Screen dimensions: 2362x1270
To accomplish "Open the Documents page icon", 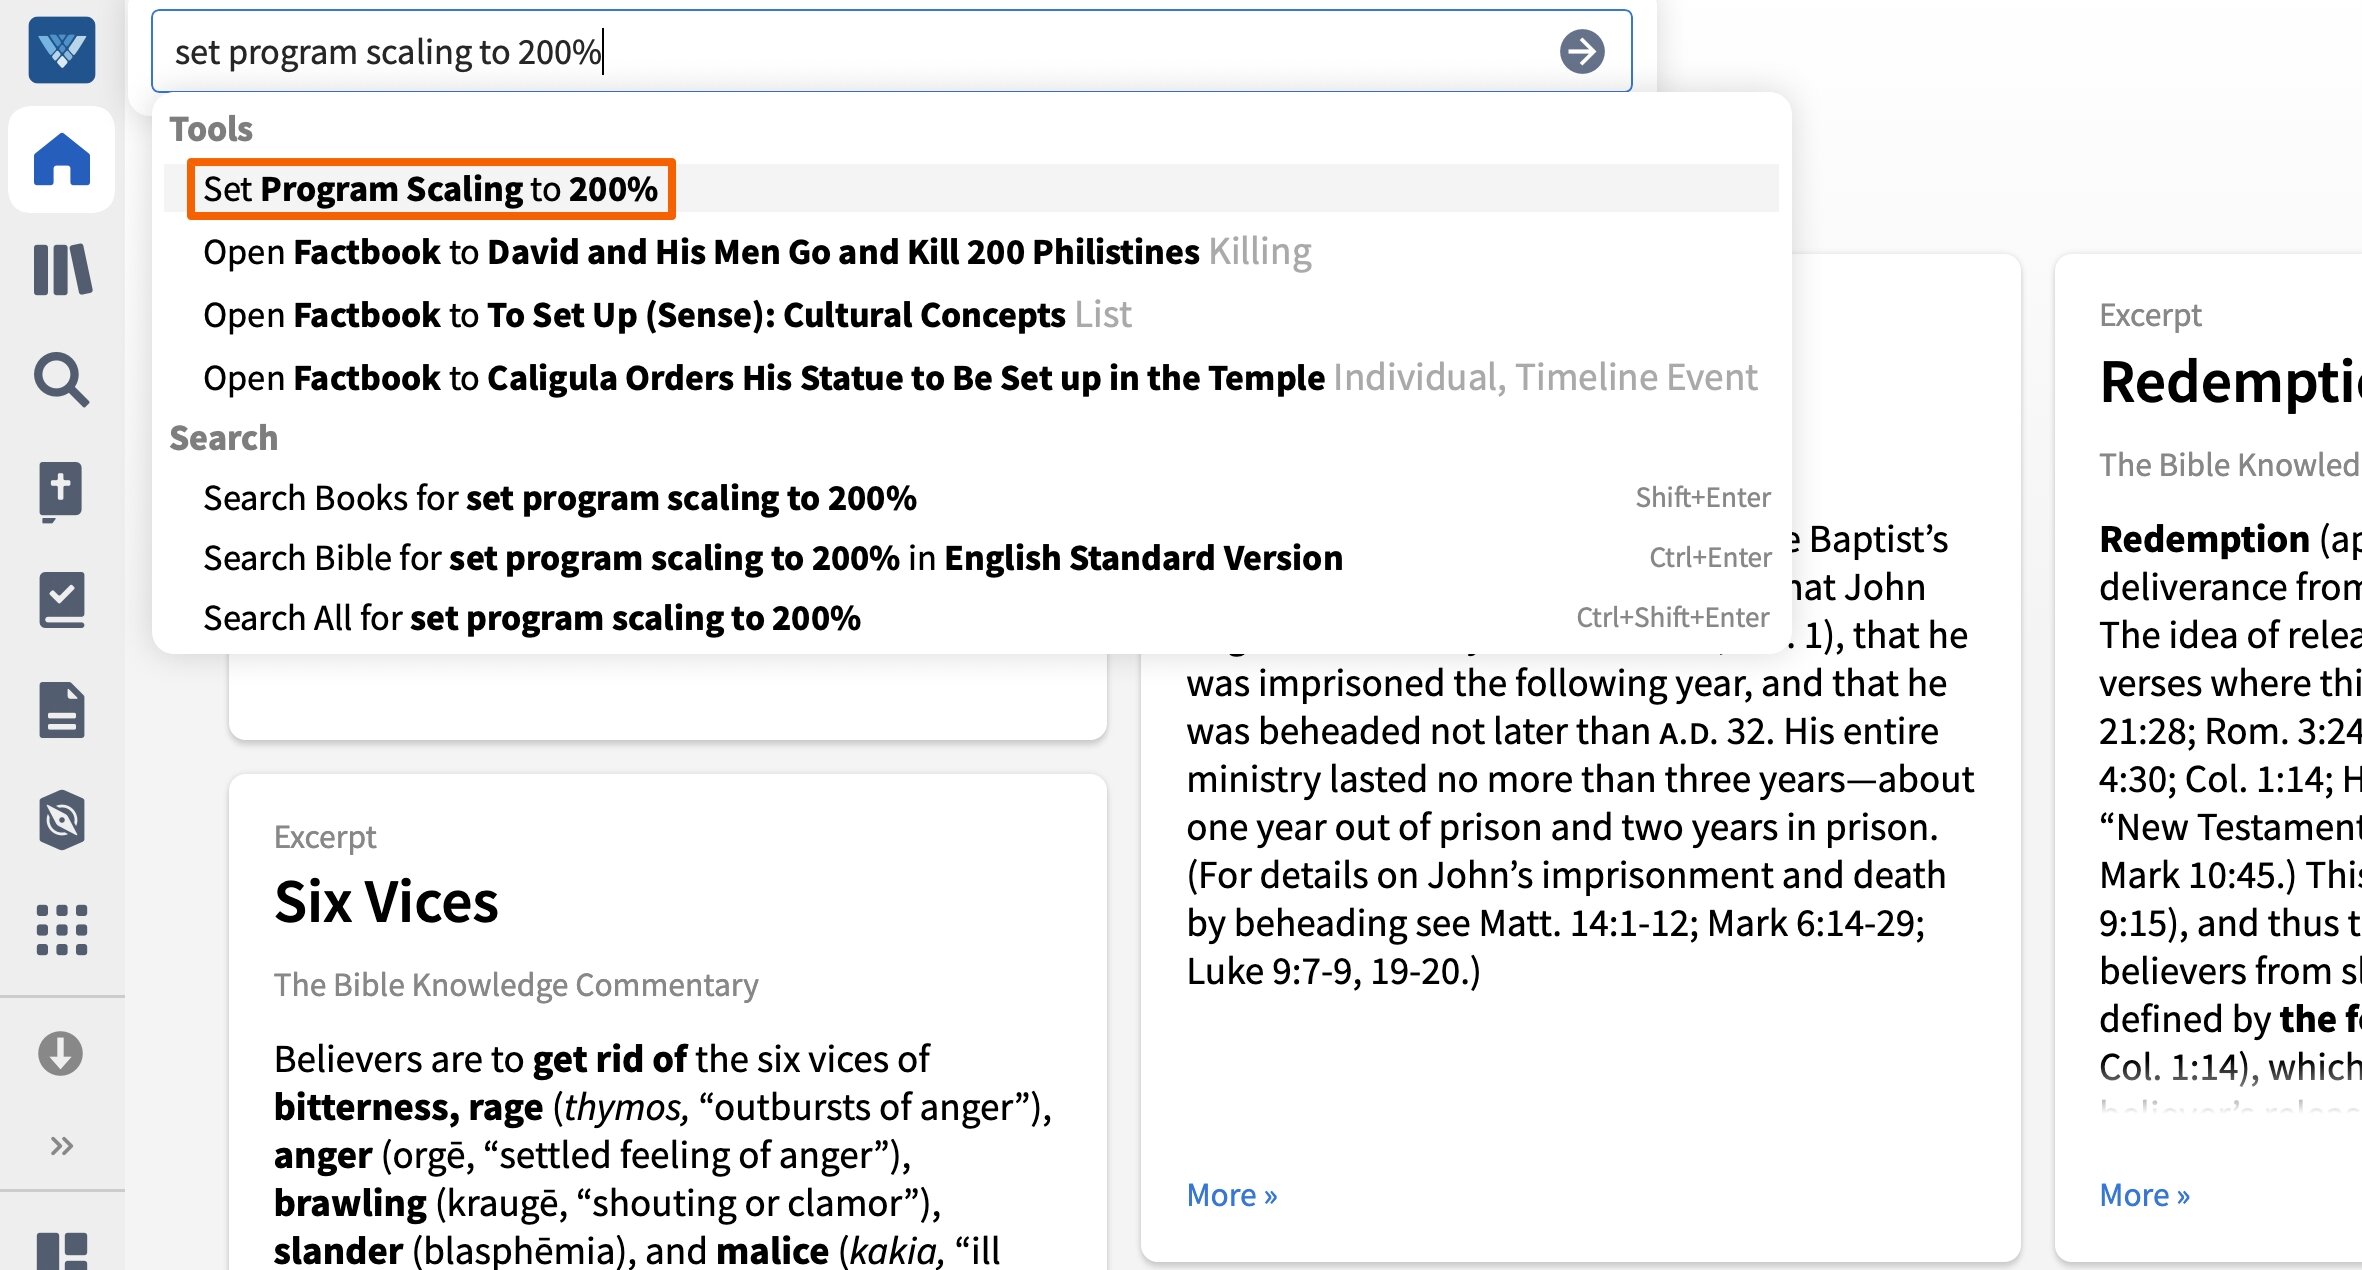I will tap(62, 710).
